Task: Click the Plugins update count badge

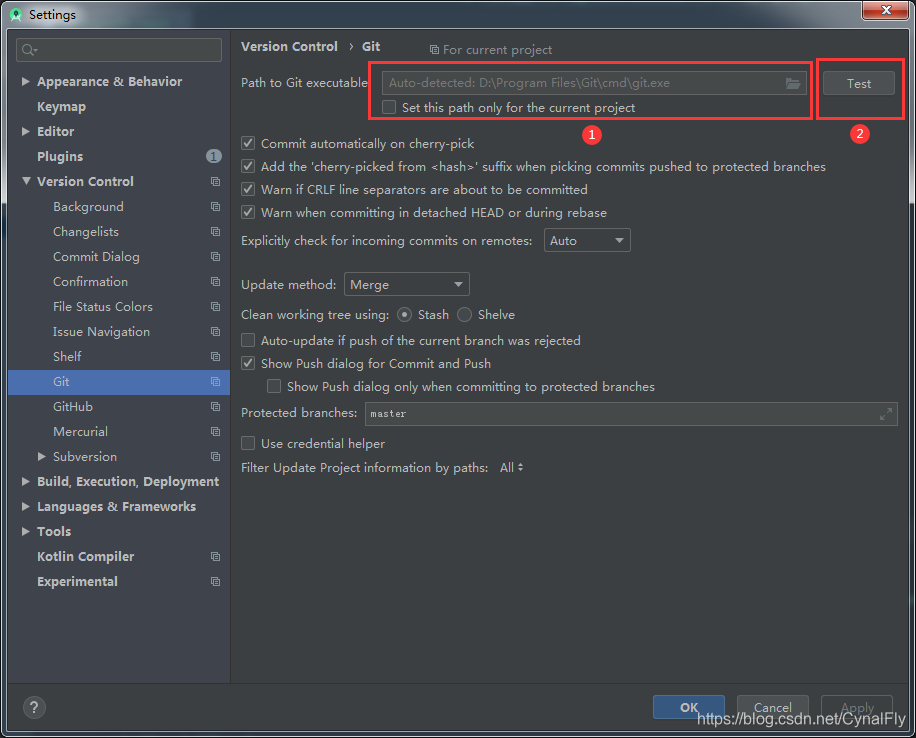Action: tap(214, 157)
